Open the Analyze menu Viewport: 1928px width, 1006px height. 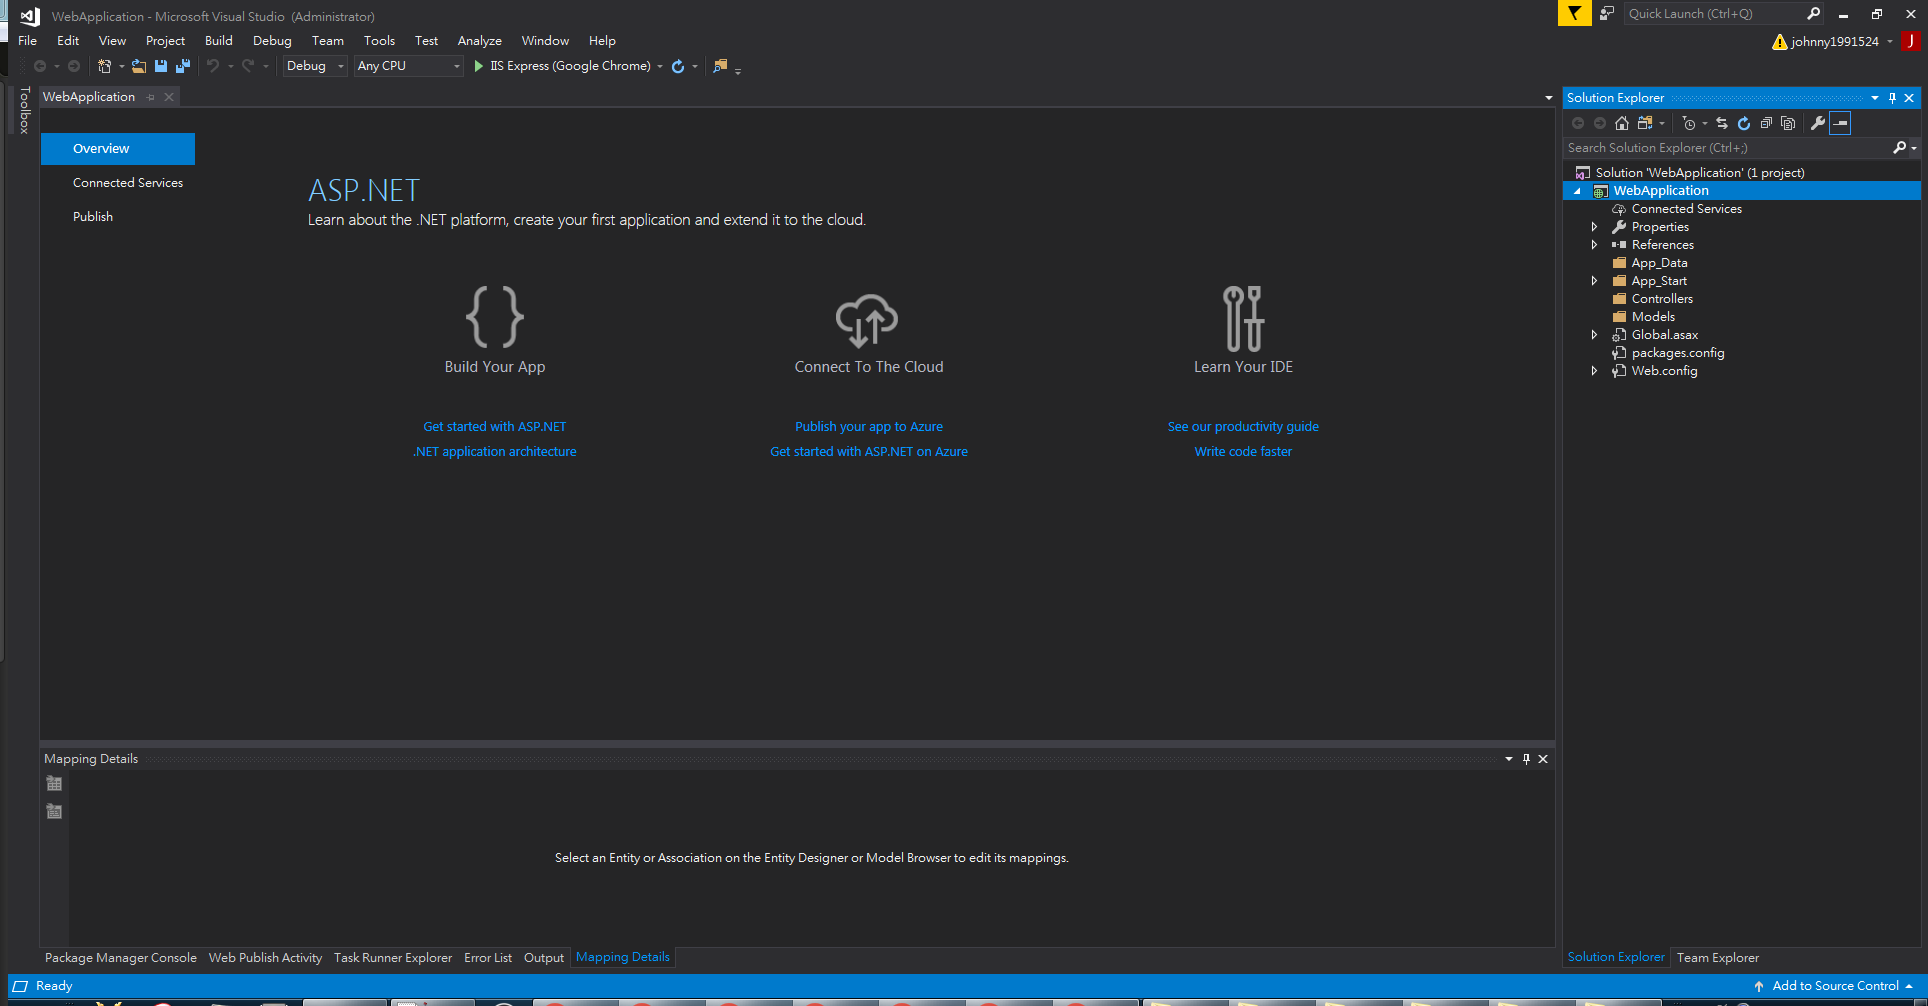click(x=480, y=41)
